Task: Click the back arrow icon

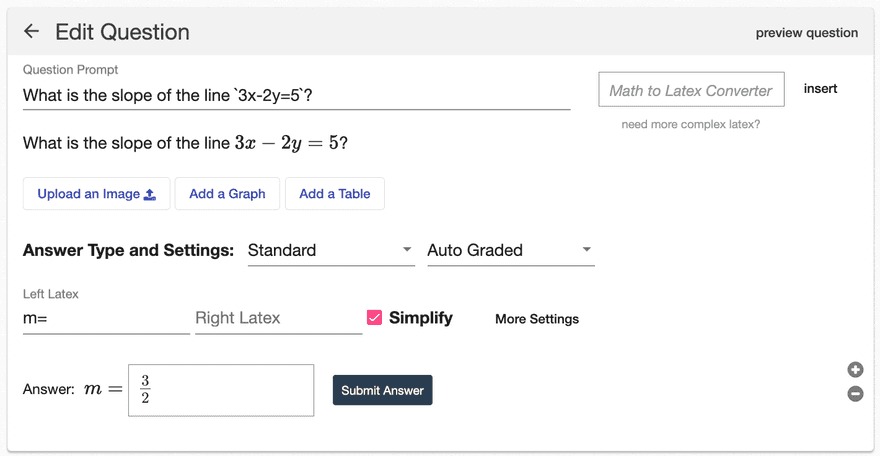Action: (x=31, y=31)
